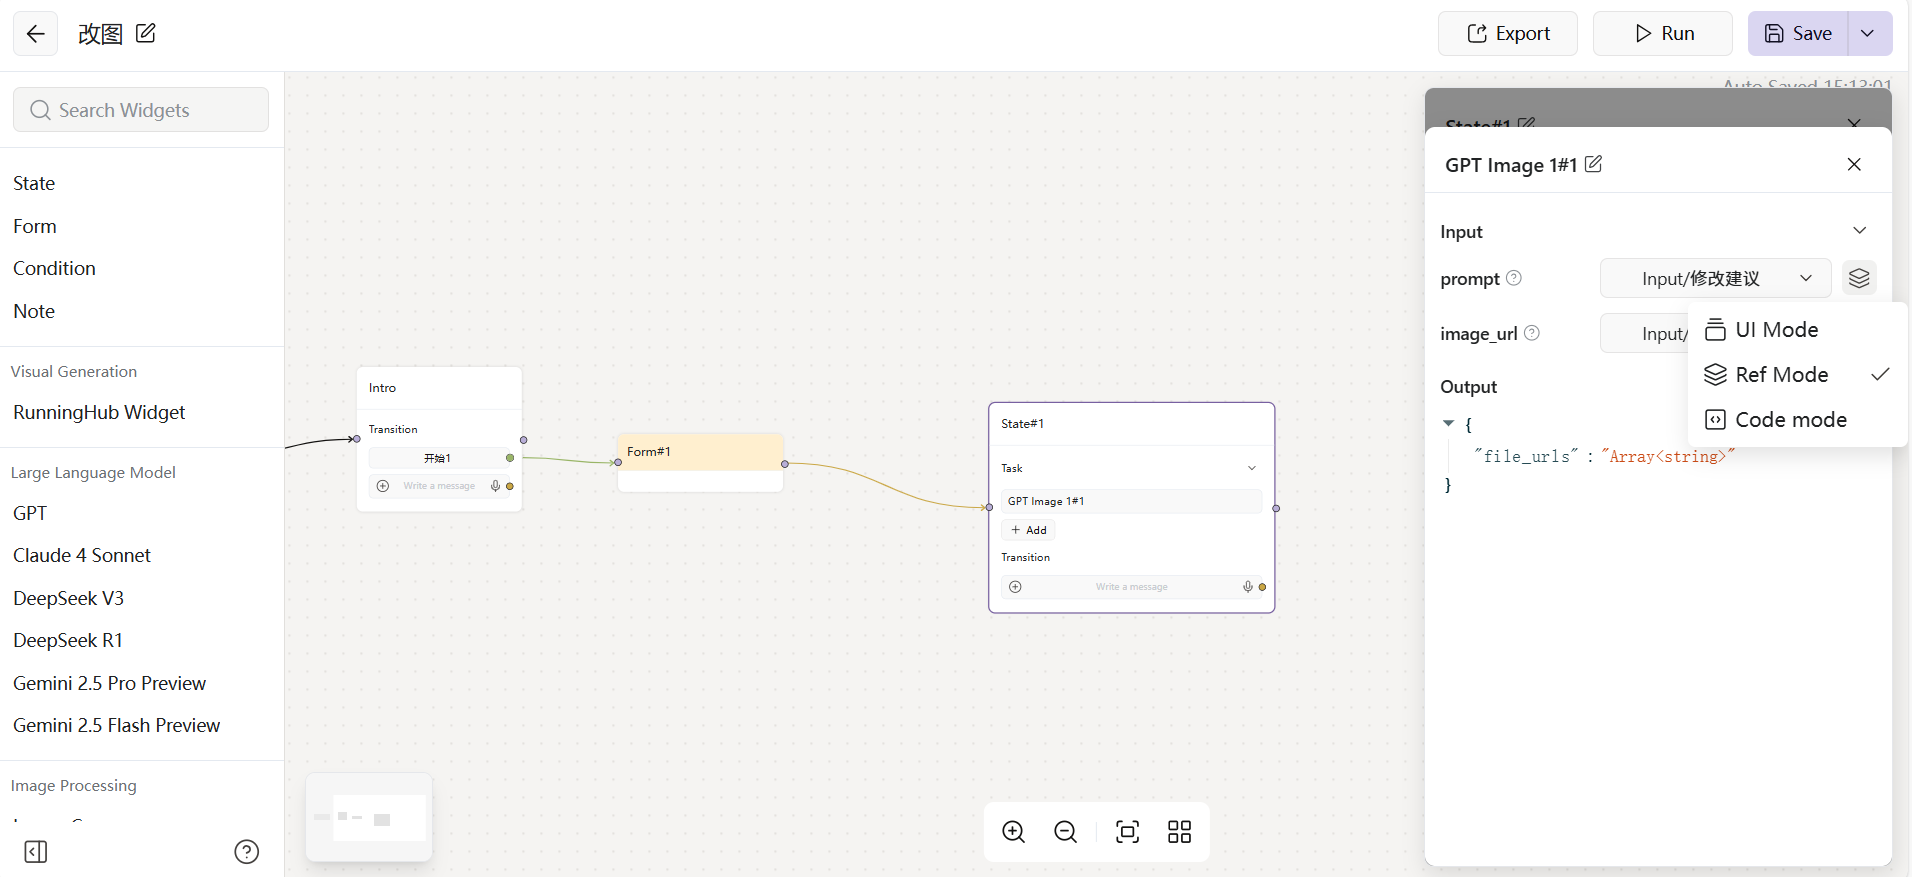Open the prompt Input dropdown
This screenshot has width=1912, height=877.
click(1714, 278)
